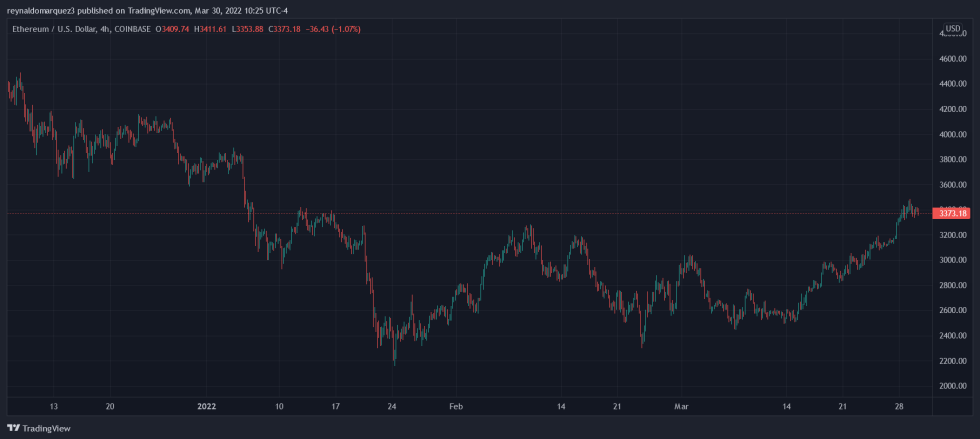Click the 13 date label on time axis
This screenshot has height=439, width=980.
click(x=54, y=406)
